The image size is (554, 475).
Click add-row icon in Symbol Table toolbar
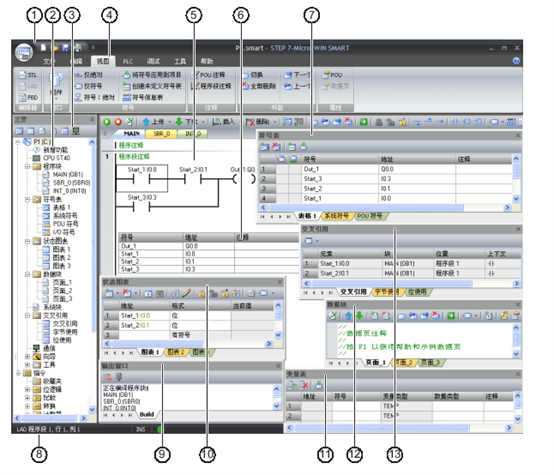click(x=264, y=146)
